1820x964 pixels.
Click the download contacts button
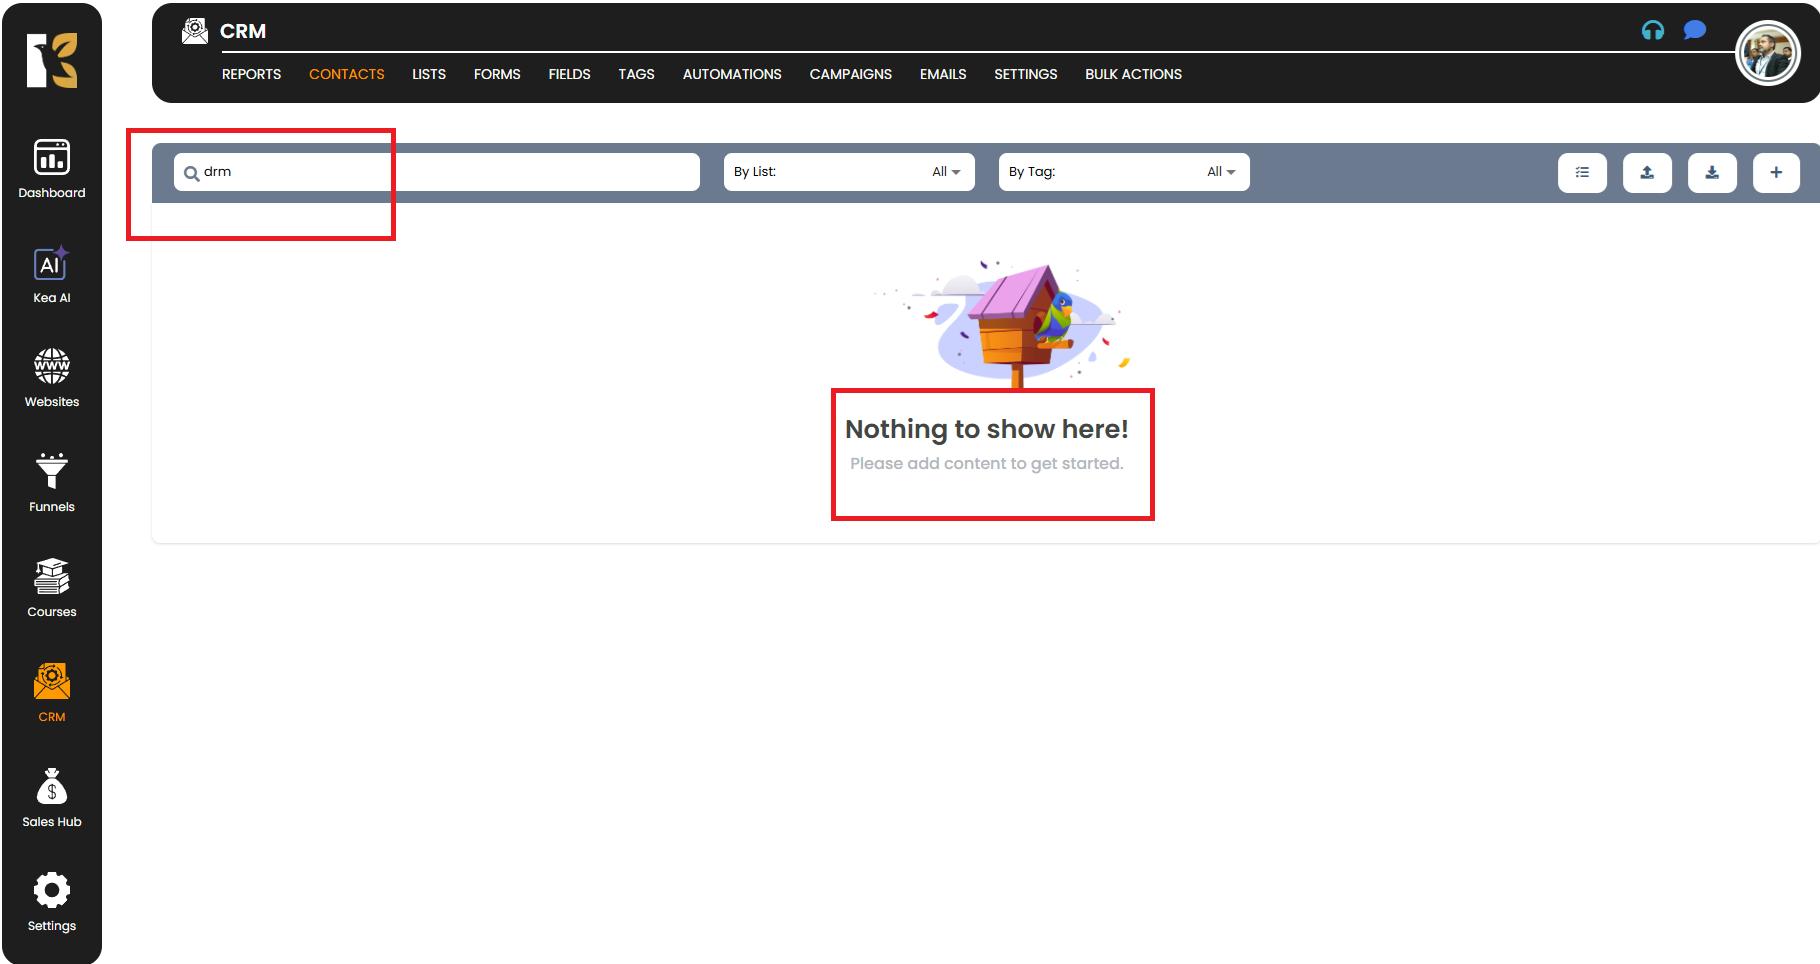[x=1712, y=172]
